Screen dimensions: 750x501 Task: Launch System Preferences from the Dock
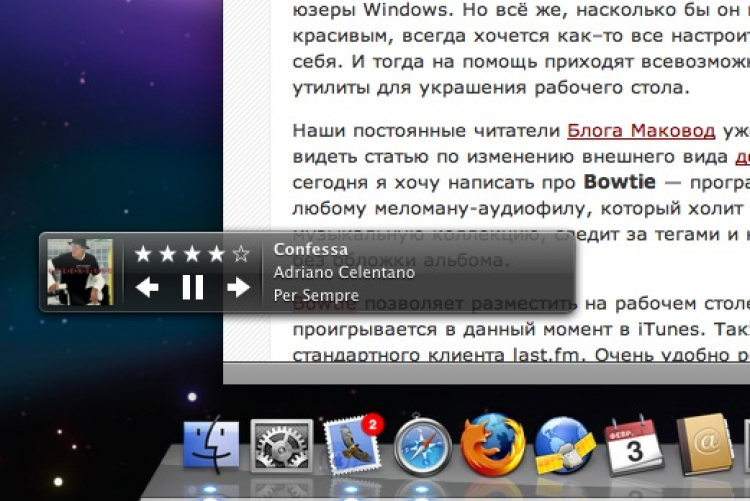(281, 445)
